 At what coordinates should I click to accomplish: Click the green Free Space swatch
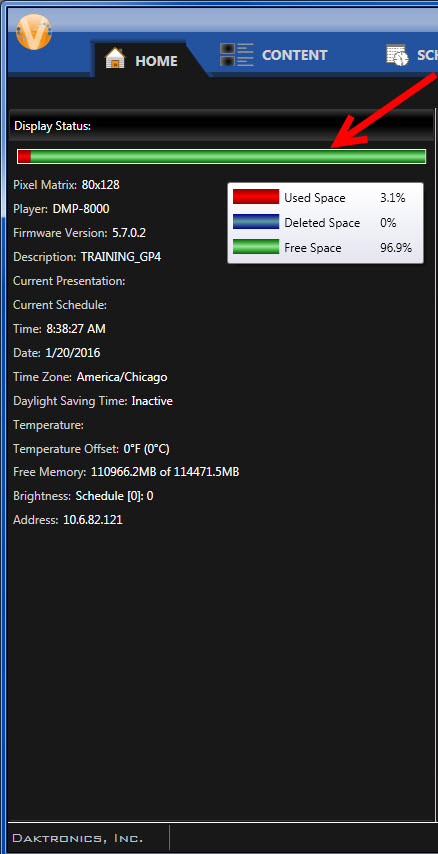point(256,247)
